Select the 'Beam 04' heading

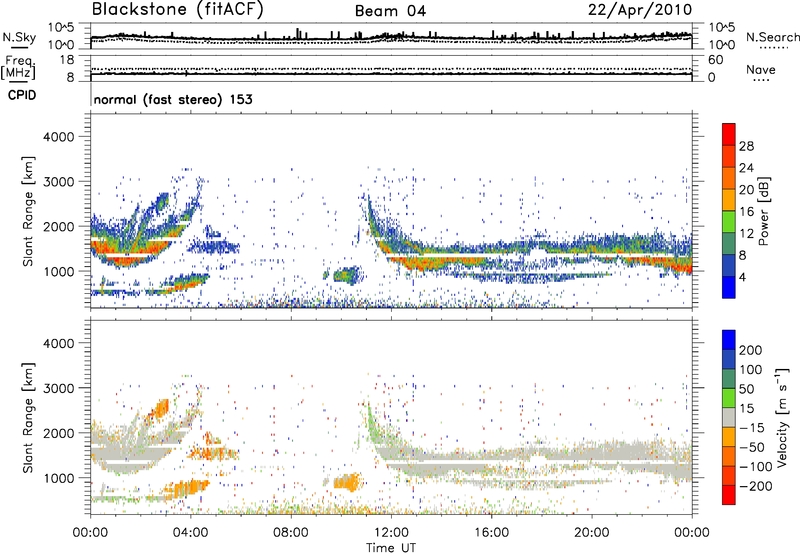[x=390, y=11]
